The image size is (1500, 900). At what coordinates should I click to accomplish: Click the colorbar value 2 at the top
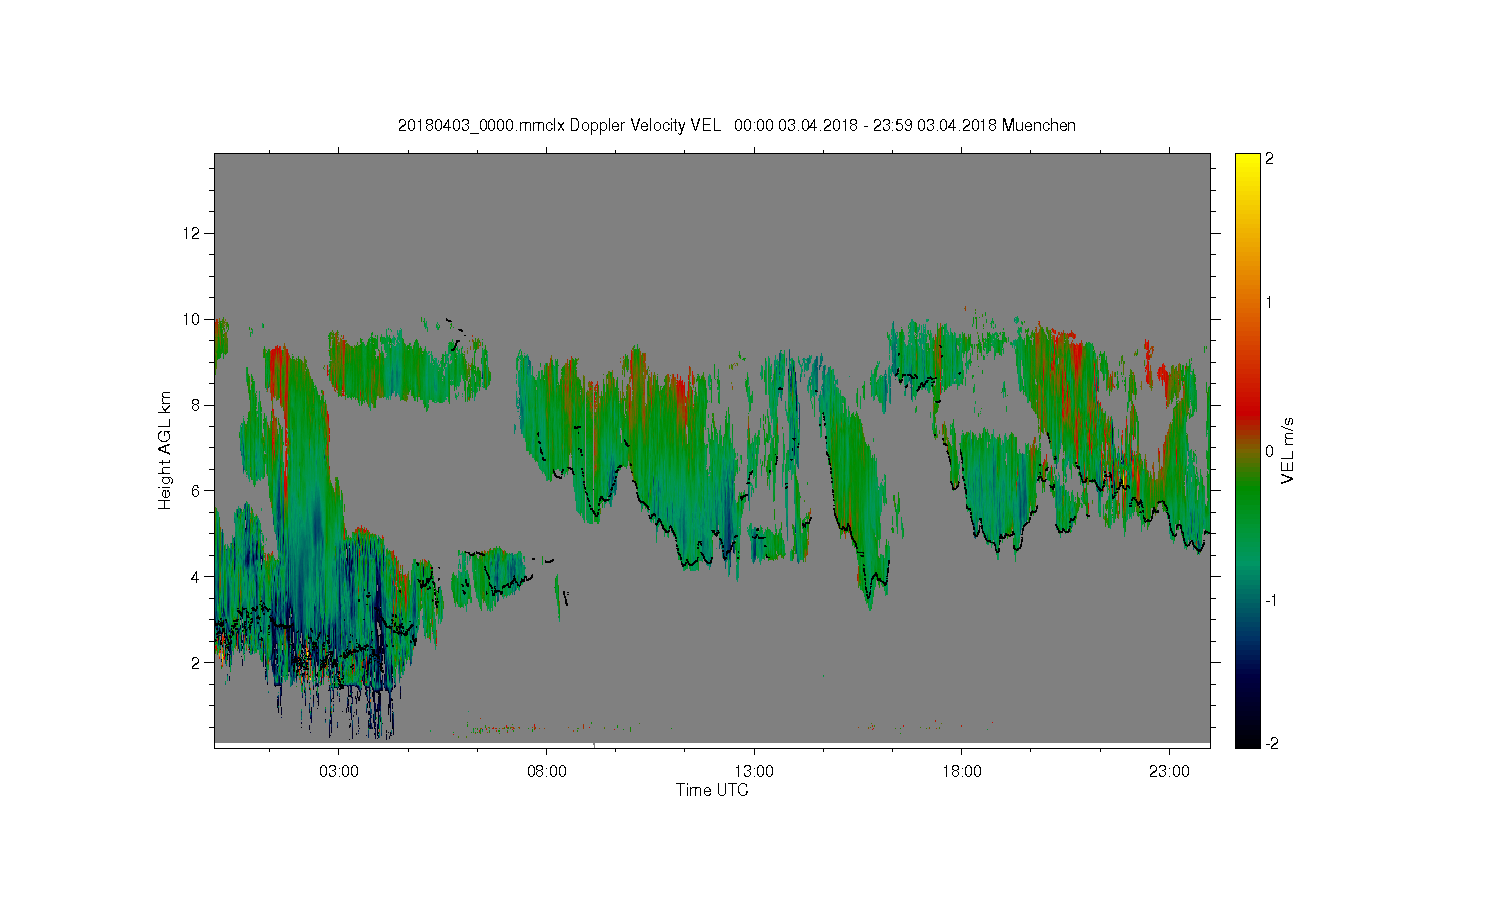pos(1270,159)
